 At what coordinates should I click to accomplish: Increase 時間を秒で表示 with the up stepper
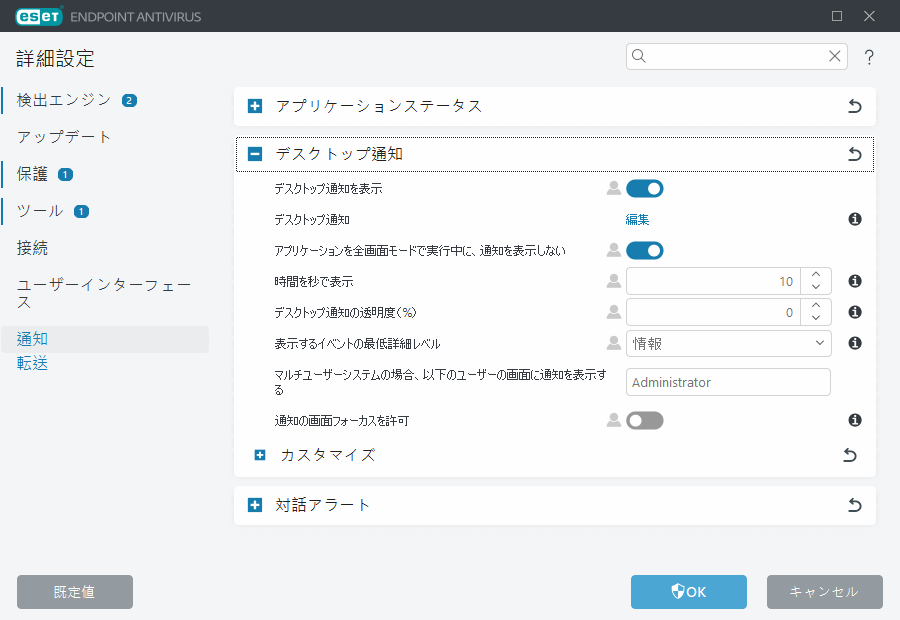(x=816, y=275)
